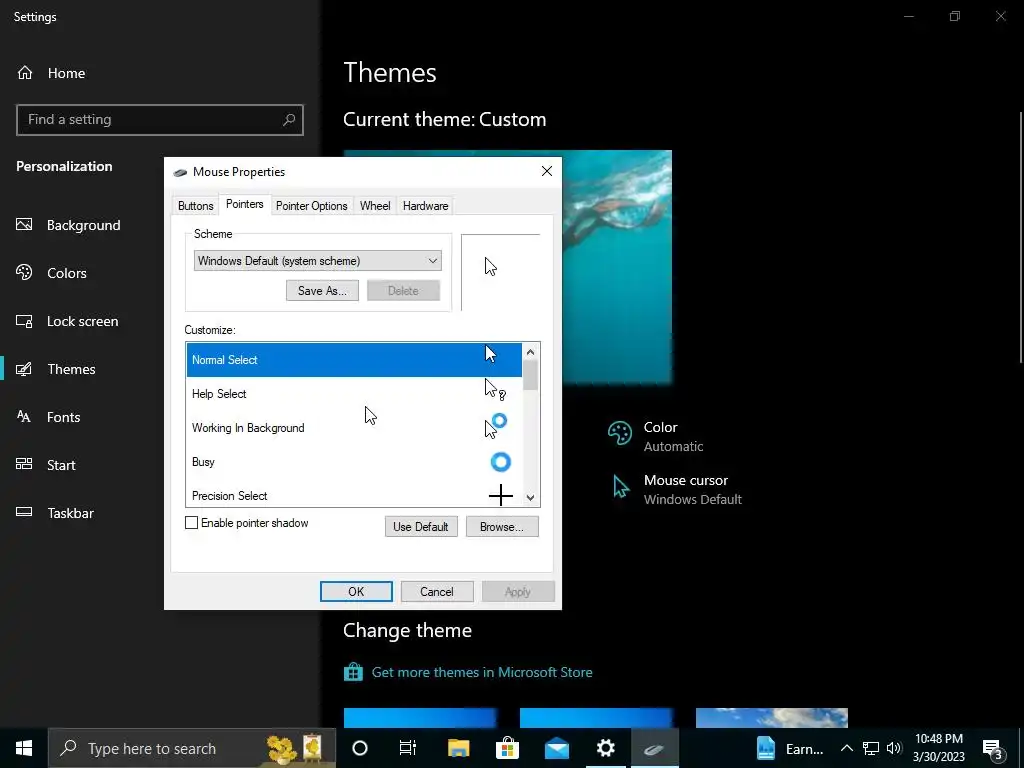The width and height of the screenshot is (1024, 768).
Task: Confirm with the OK button
Action: pyautogui.click(x=356, y=592)
